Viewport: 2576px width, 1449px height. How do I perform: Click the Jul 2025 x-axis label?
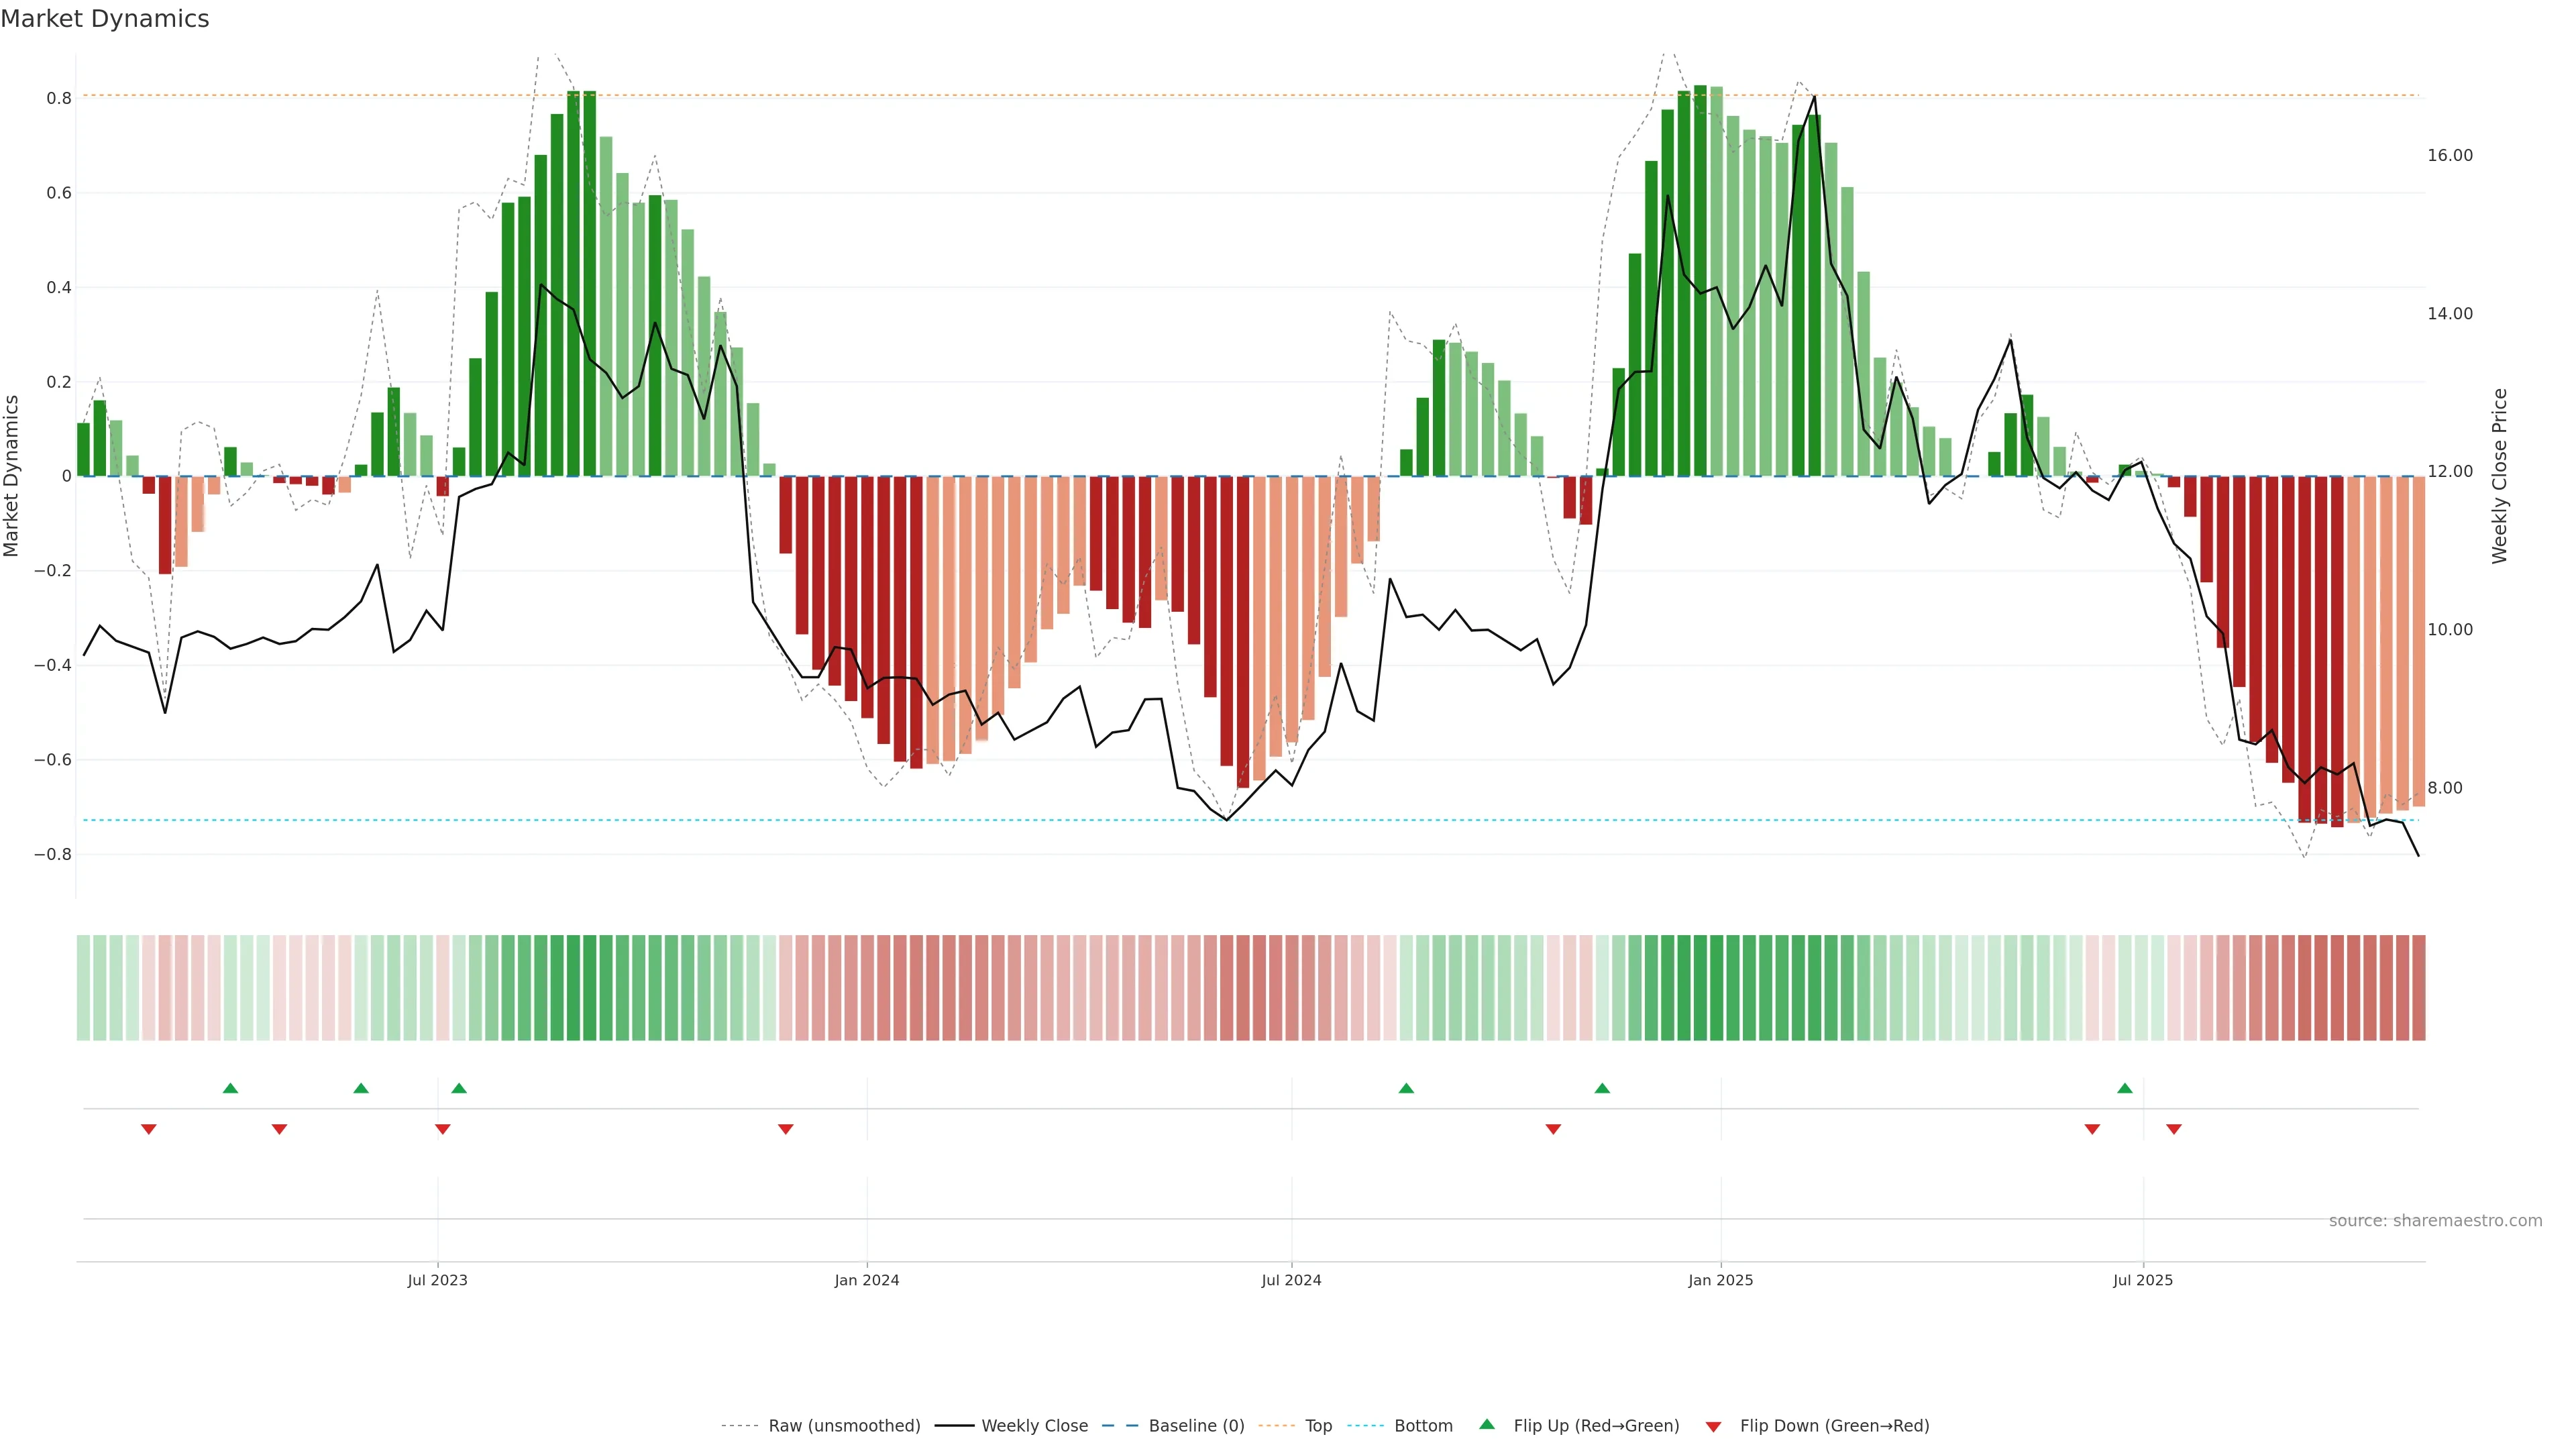tap(2142, 1280)
